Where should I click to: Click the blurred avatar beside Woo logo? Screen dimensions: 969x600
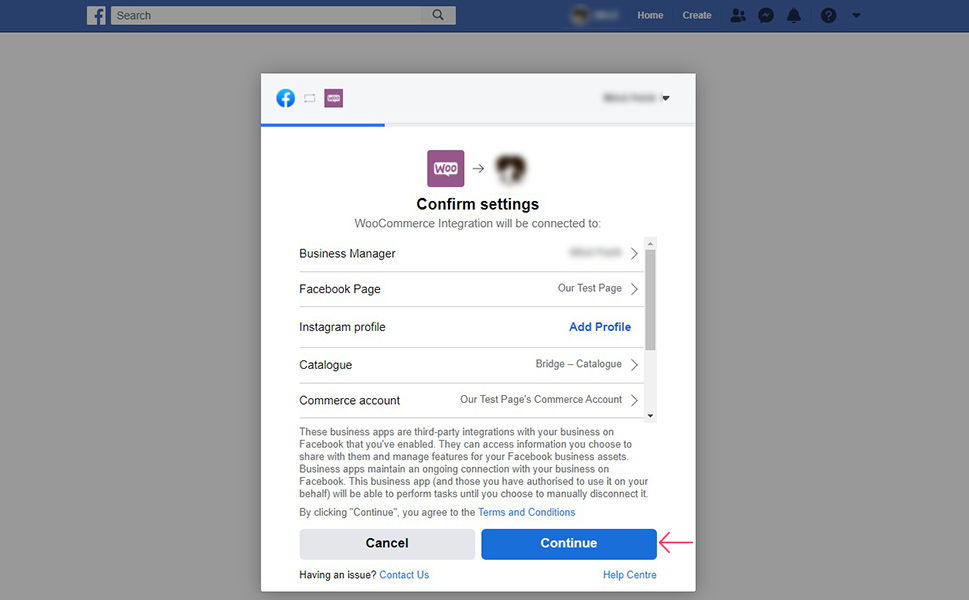[510, 168]
